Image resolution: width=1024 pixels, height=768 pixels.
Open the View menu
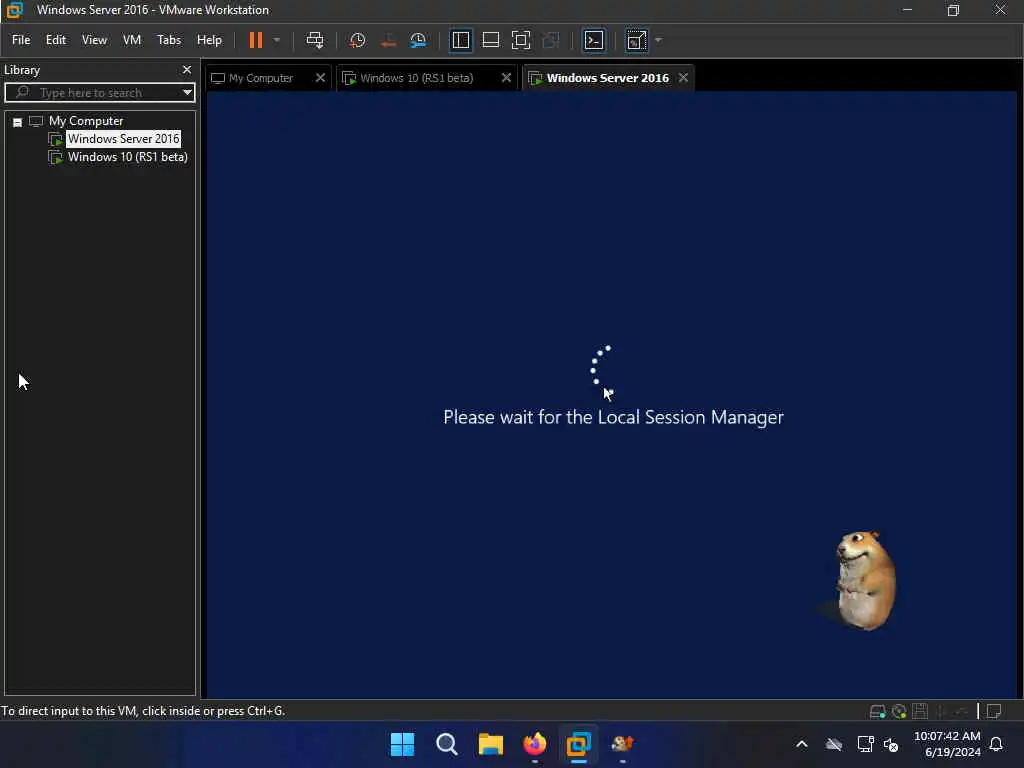[x=94, y=40]
